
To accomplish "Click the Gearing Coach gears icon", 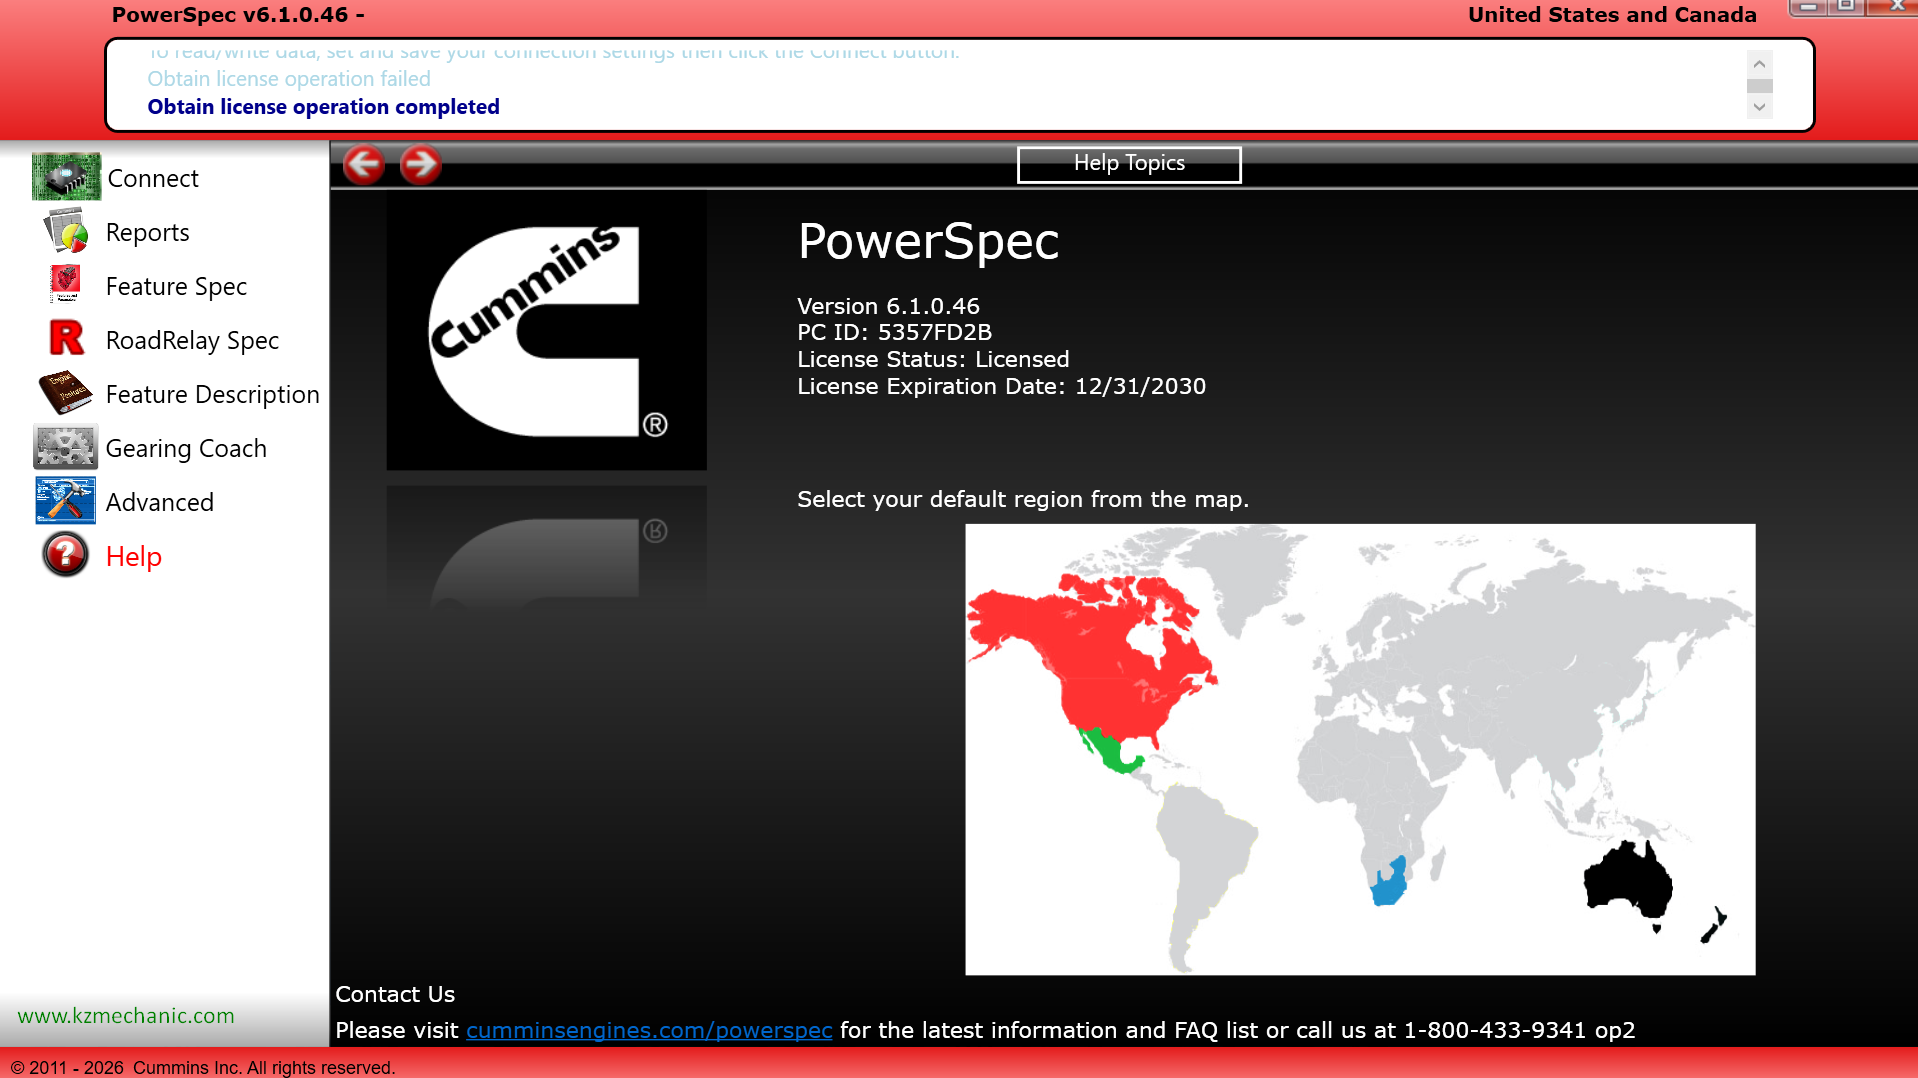I will pos(66,447).
